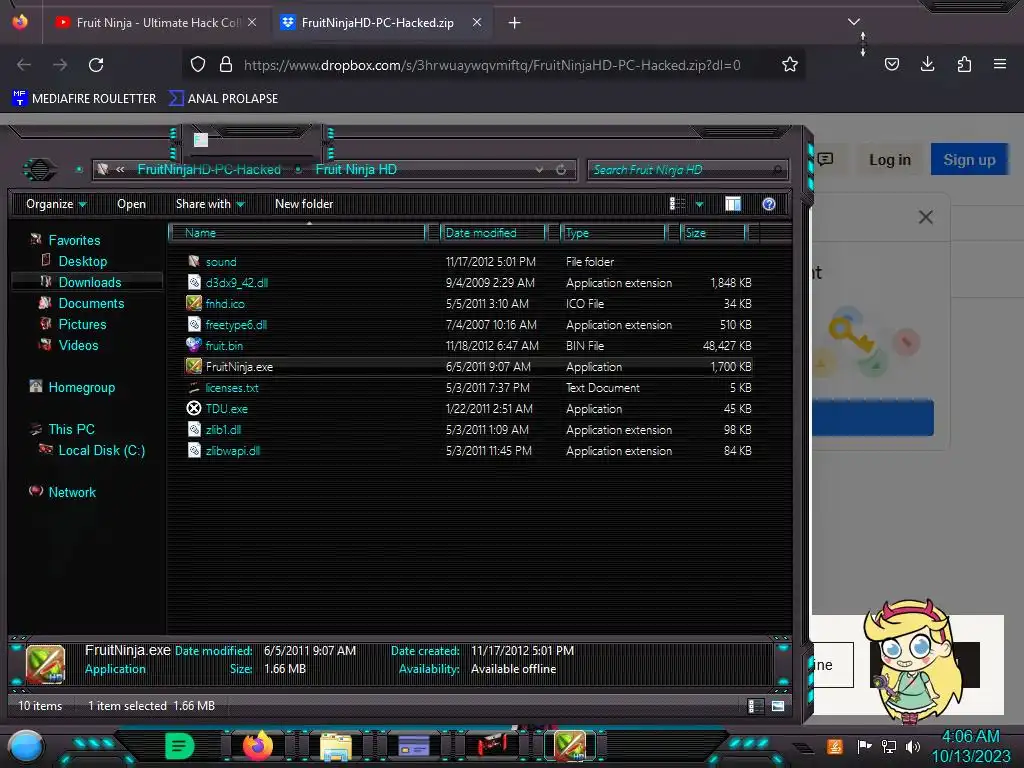The image size is (1024, 768).
Task: Open the MEDIAFIRE ROULETTER bookmark
Action: point(84,99)
